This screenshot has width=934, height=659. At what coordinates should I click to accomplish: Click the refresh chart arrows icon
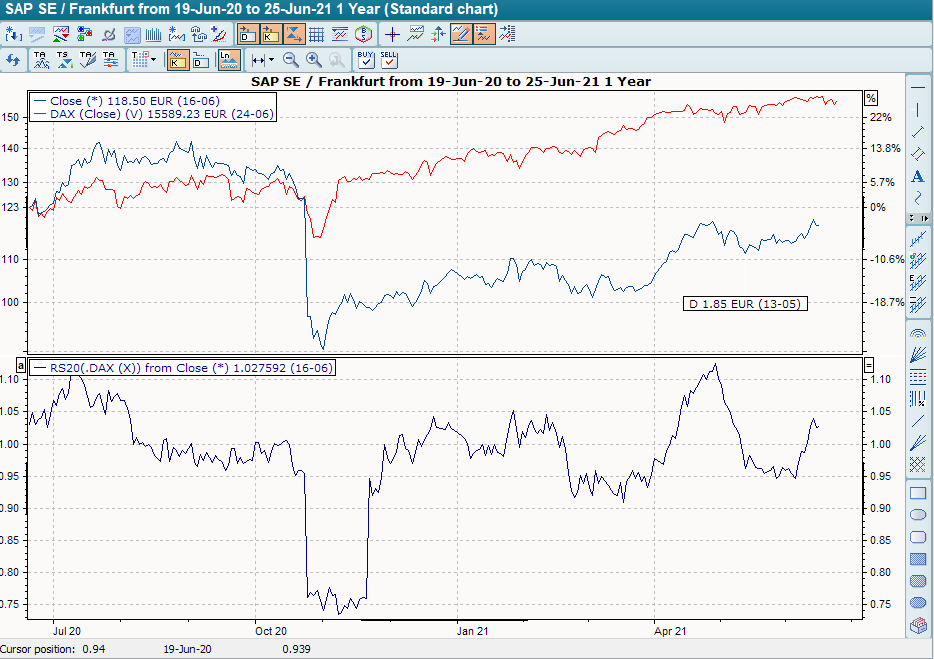point(13,60)
